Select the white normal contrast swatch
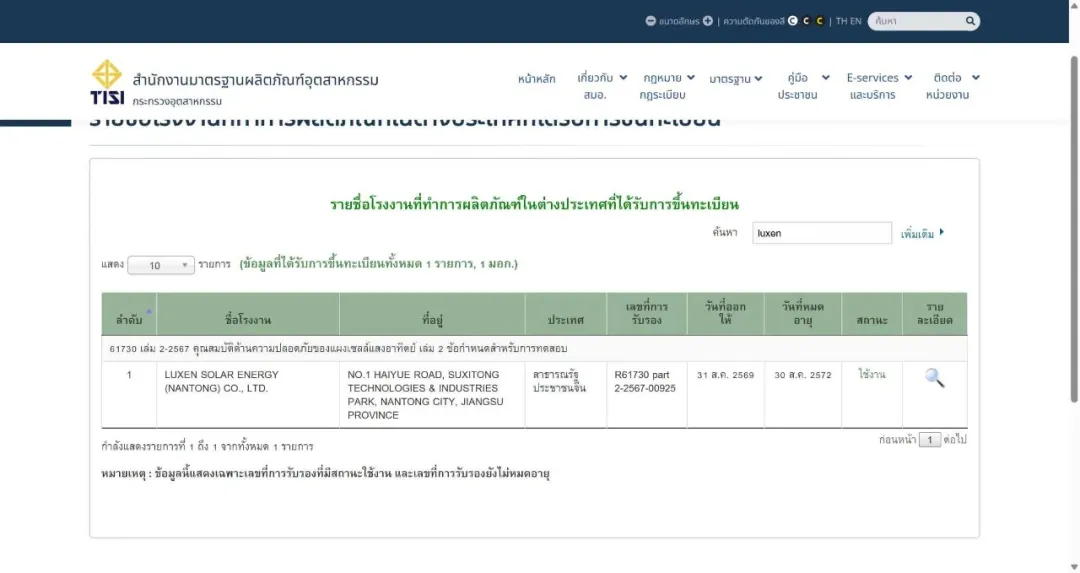The width and height of the screenshot is (1080, 573). tap(793, 21)
